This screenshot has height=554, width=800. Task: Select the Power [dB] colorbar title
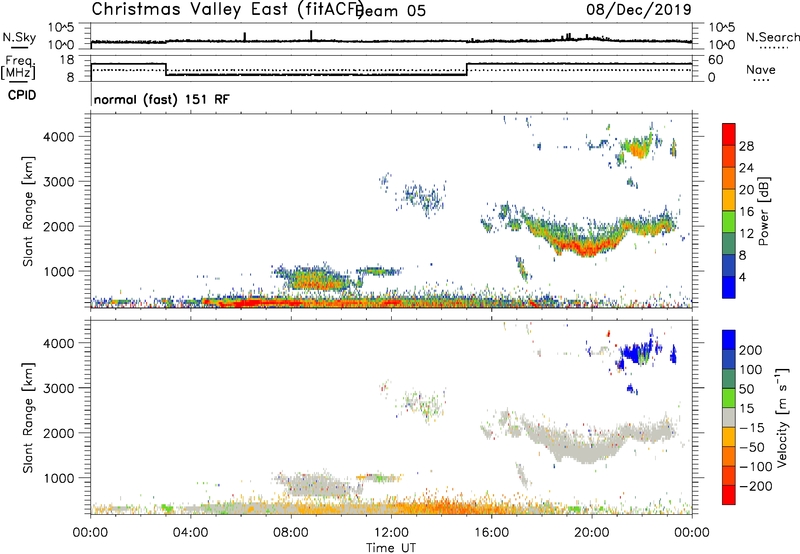[764, 211]
